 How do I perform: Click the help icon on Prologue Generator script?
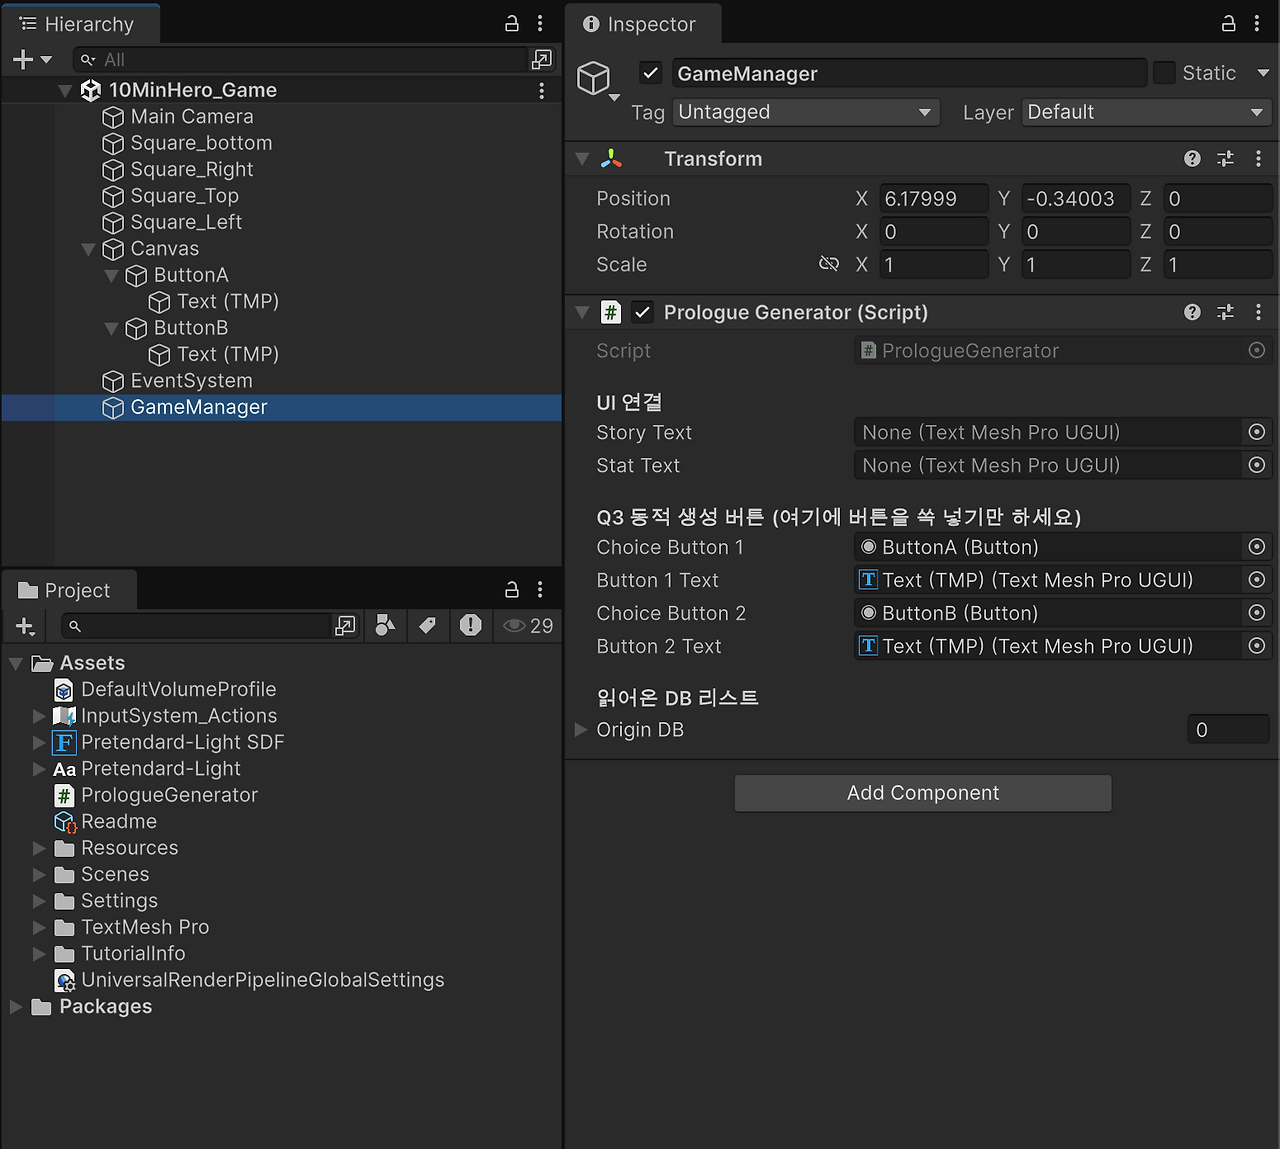point(1192,312)
